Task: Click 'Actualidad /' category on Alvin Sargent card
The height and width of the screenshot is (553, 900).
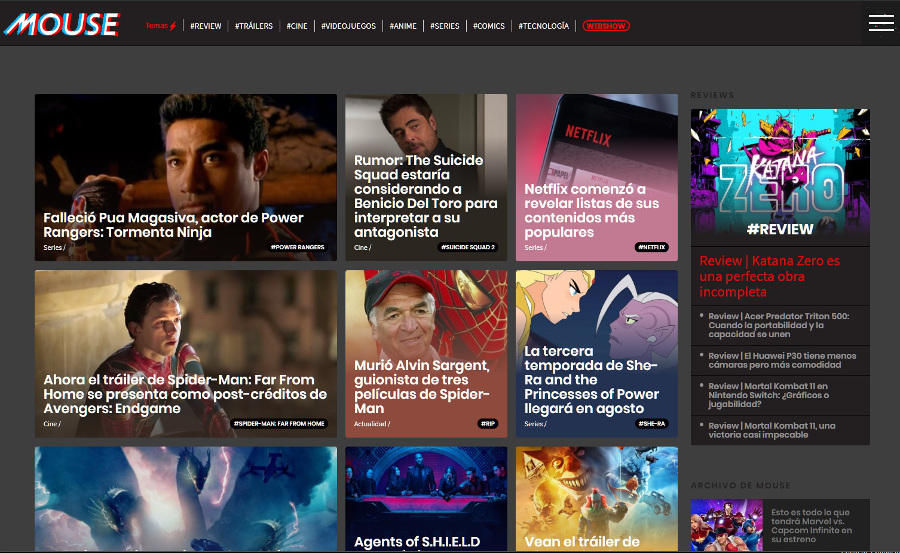Action: (372, 424)
